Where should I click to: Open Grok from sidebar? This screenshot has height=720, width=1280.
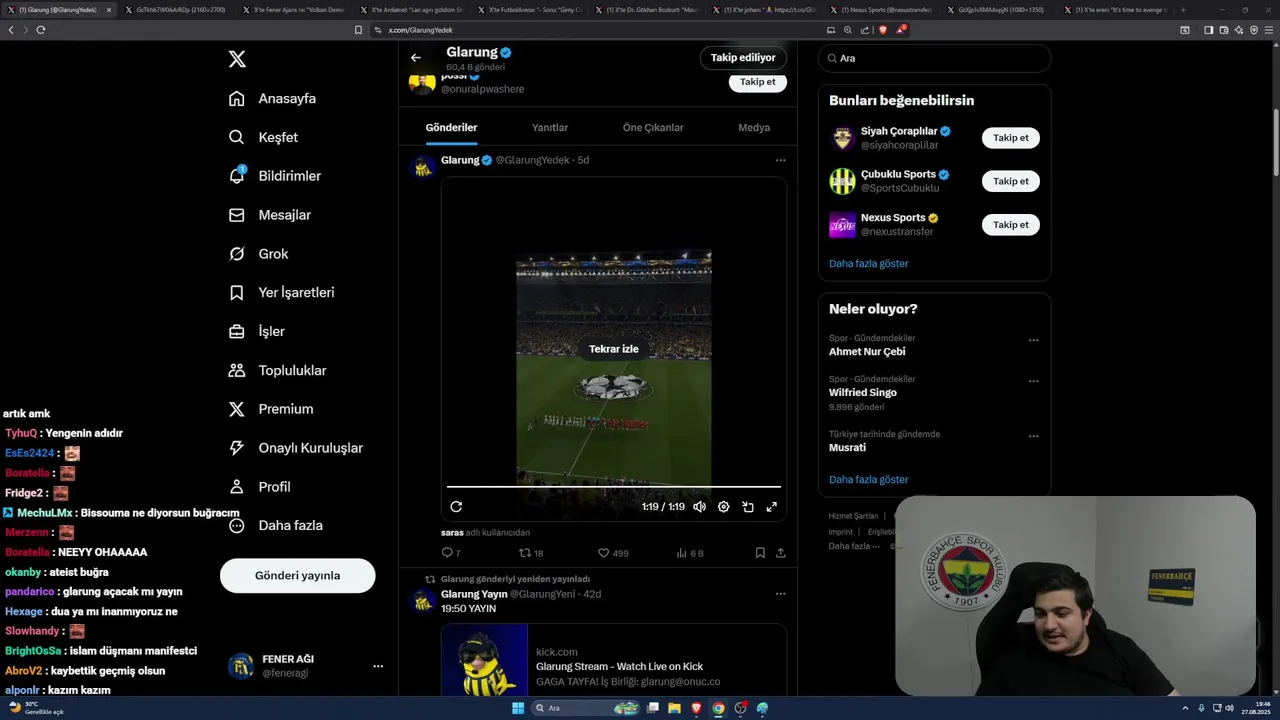(x=258, y=254)
